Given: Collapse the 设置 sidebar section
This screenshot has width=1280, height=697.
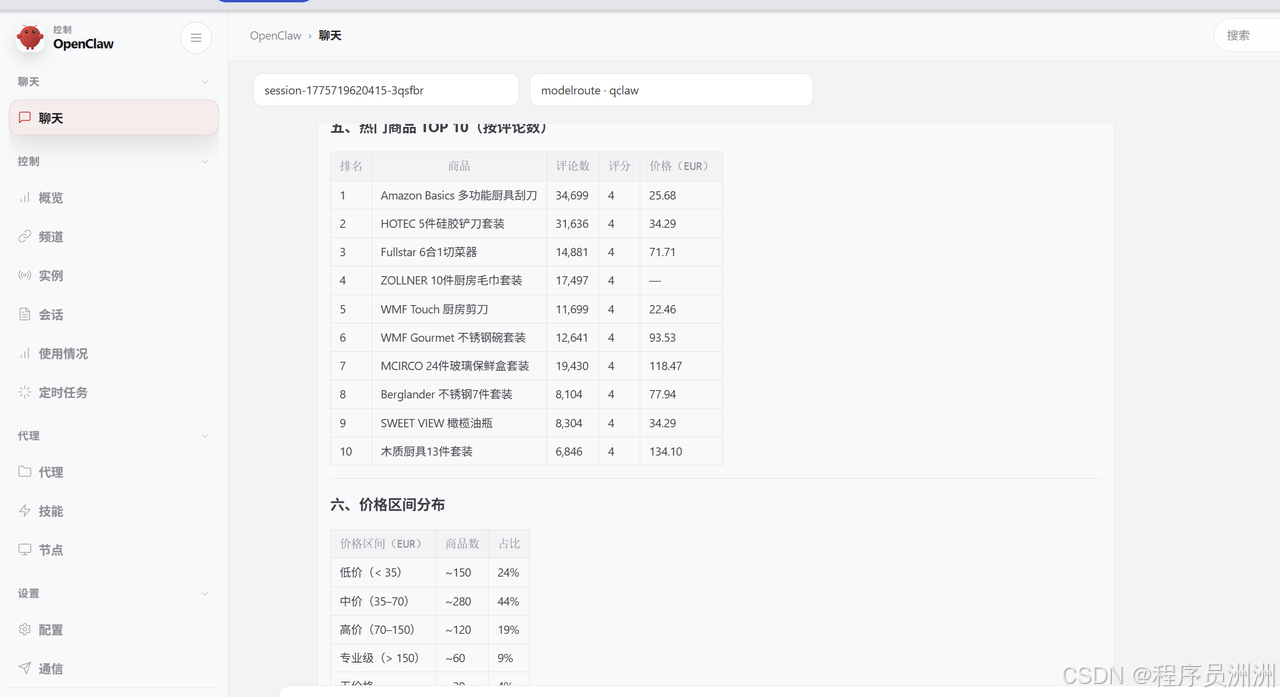Looking at the screenshot, I should [x=205, y=594].
